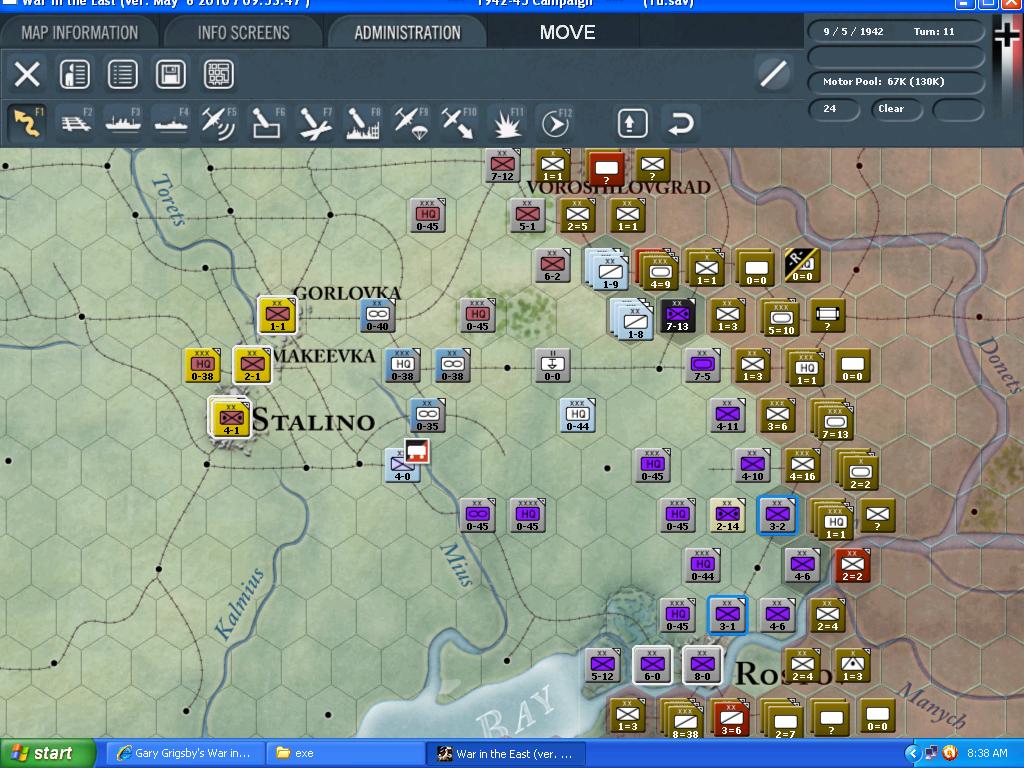Select the 0-0 airbase unit counter
Image resolution: width=1024 pixels, height=768 pixels.
tap(552, 365)
